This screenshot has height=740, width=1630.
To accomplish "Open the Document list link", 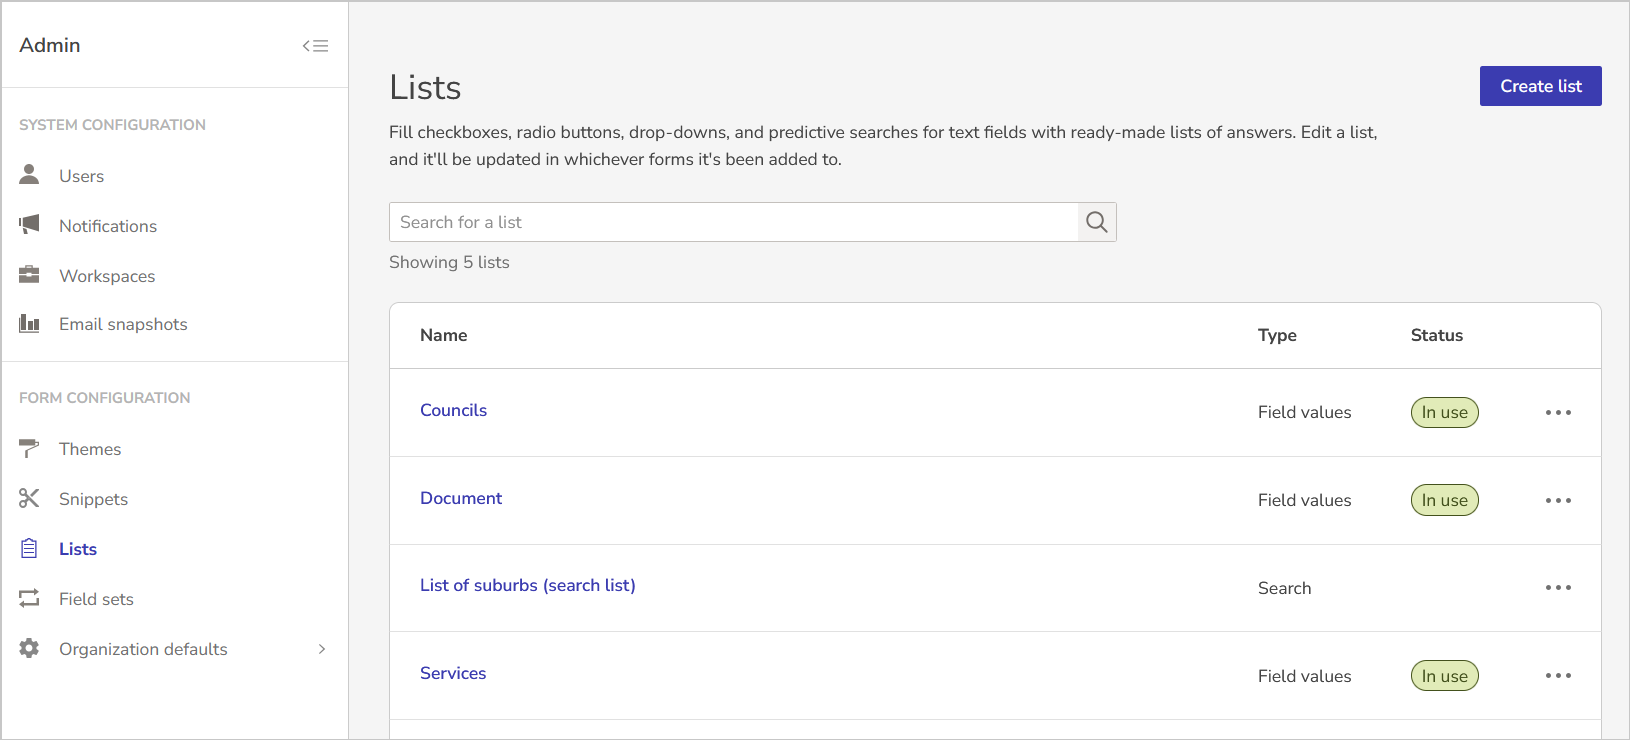I will click(461, 498).
